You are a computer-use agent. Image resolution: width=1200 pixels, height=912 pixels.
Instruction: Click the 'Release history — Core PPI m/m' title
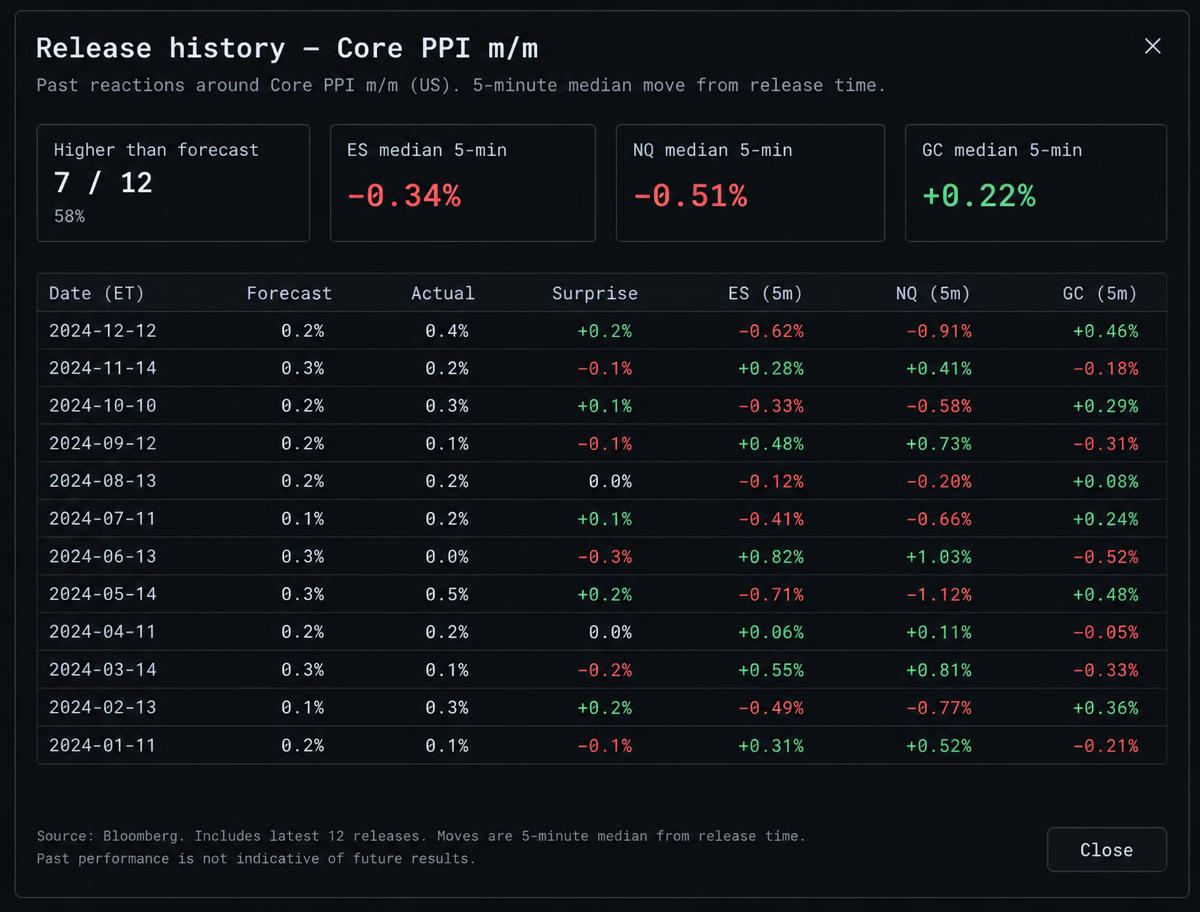tap(288, 47)
